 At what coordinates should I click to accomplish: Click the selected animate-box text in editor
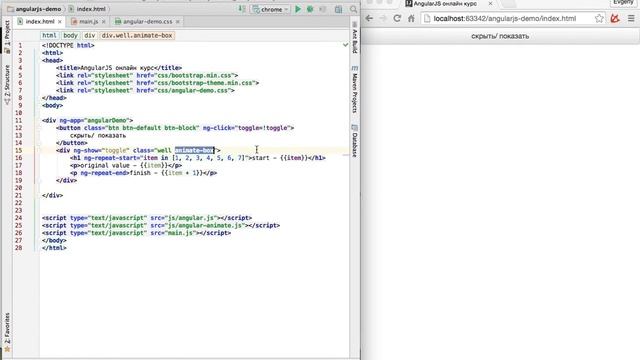pyautogui.click(x=194, y=150)
